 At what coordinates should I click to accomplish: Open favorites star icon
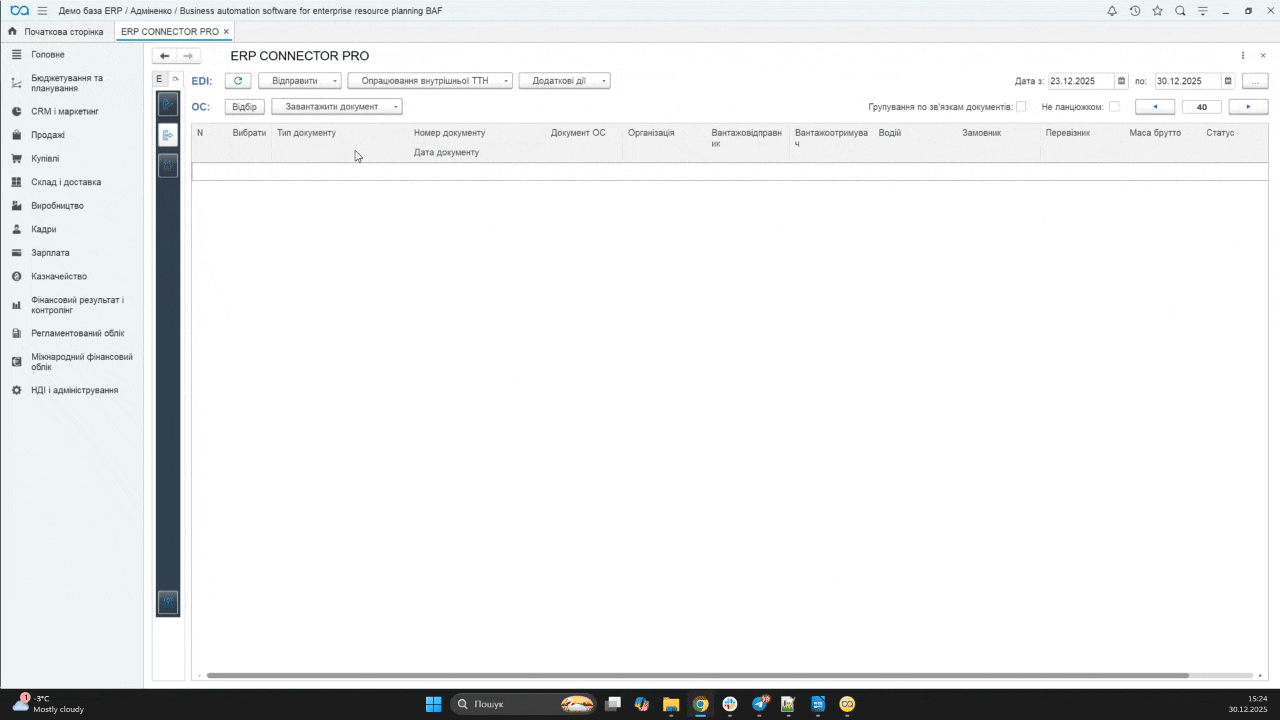[1158, 11]
